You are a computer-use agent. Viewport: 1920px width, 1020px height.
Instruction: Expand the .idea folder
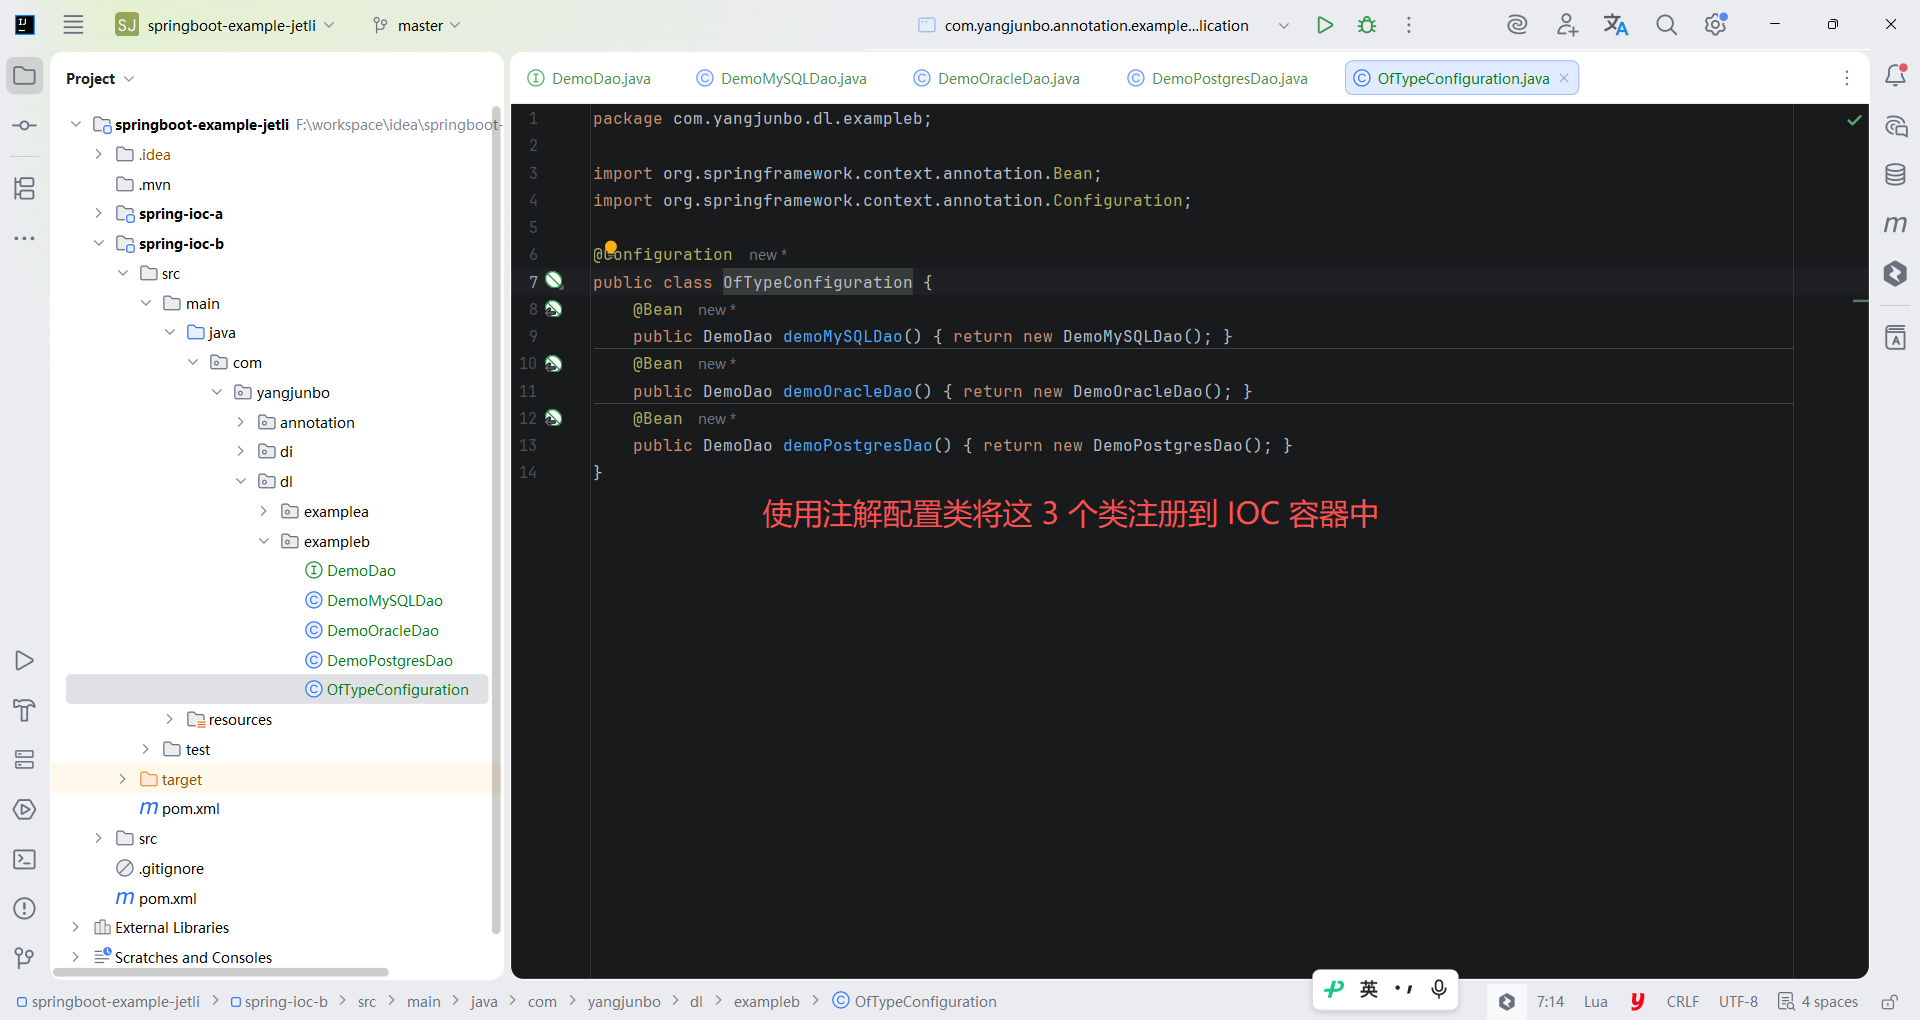pyautogui.click(x=98, y=154)
